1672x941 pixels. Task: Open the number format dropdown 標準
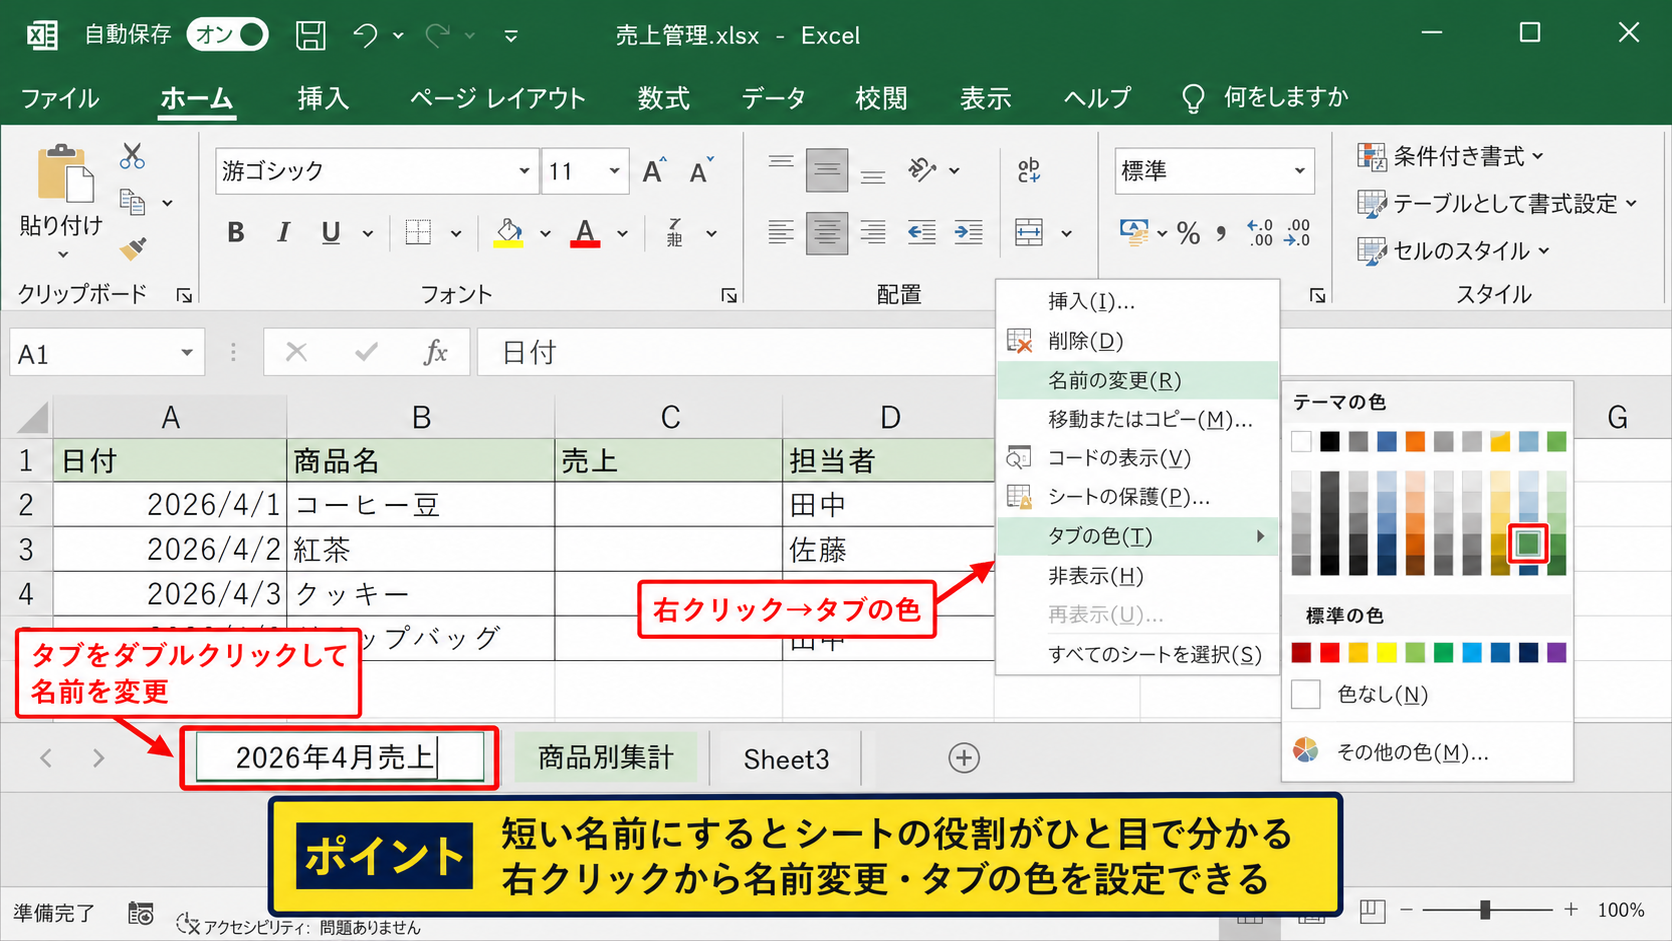coord(1299,171)
